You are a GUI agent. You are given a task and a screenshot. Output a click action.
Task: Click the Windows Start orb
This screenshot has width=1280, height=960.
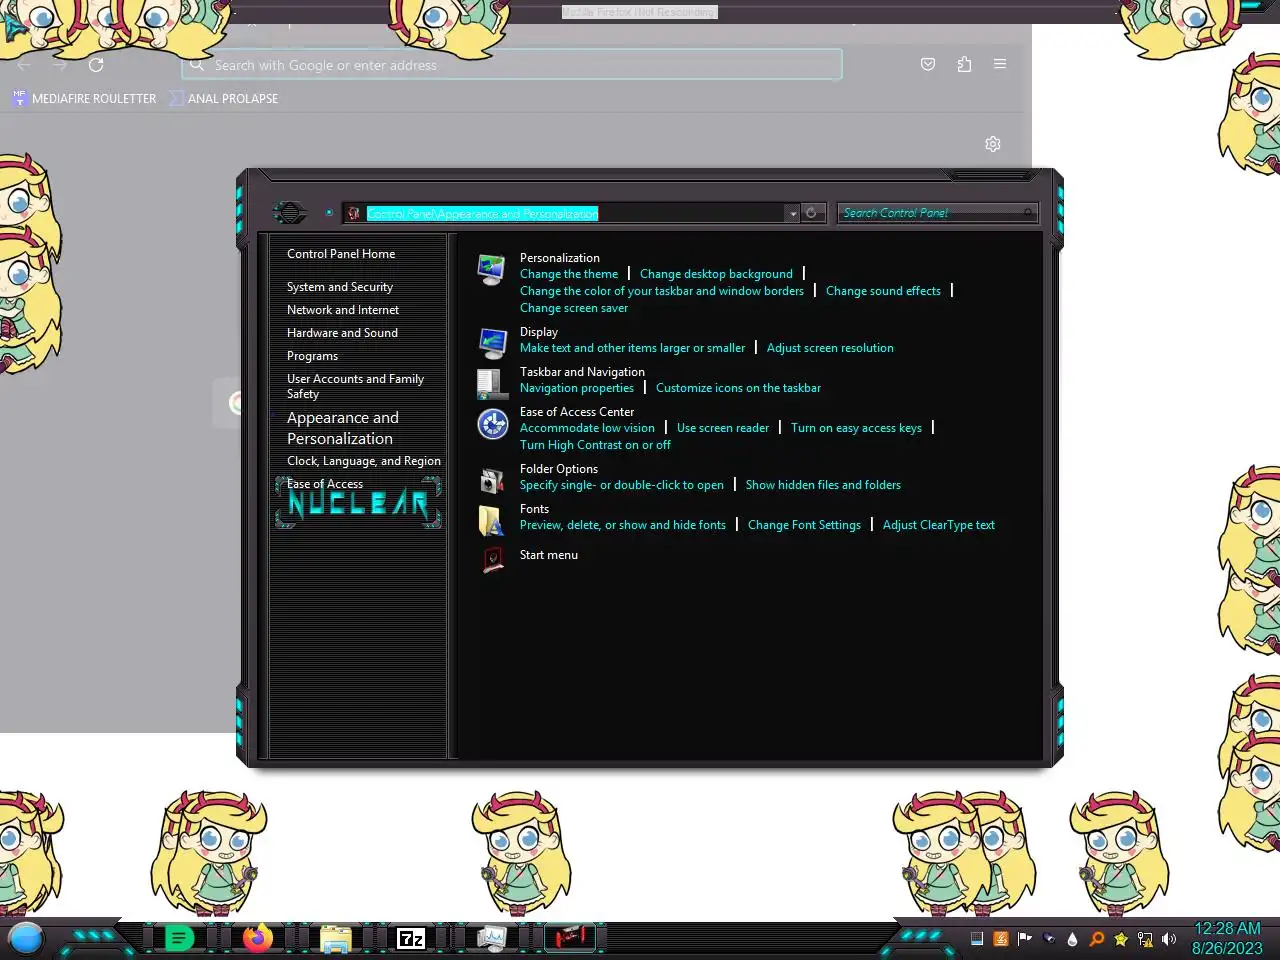pos(25,938)
